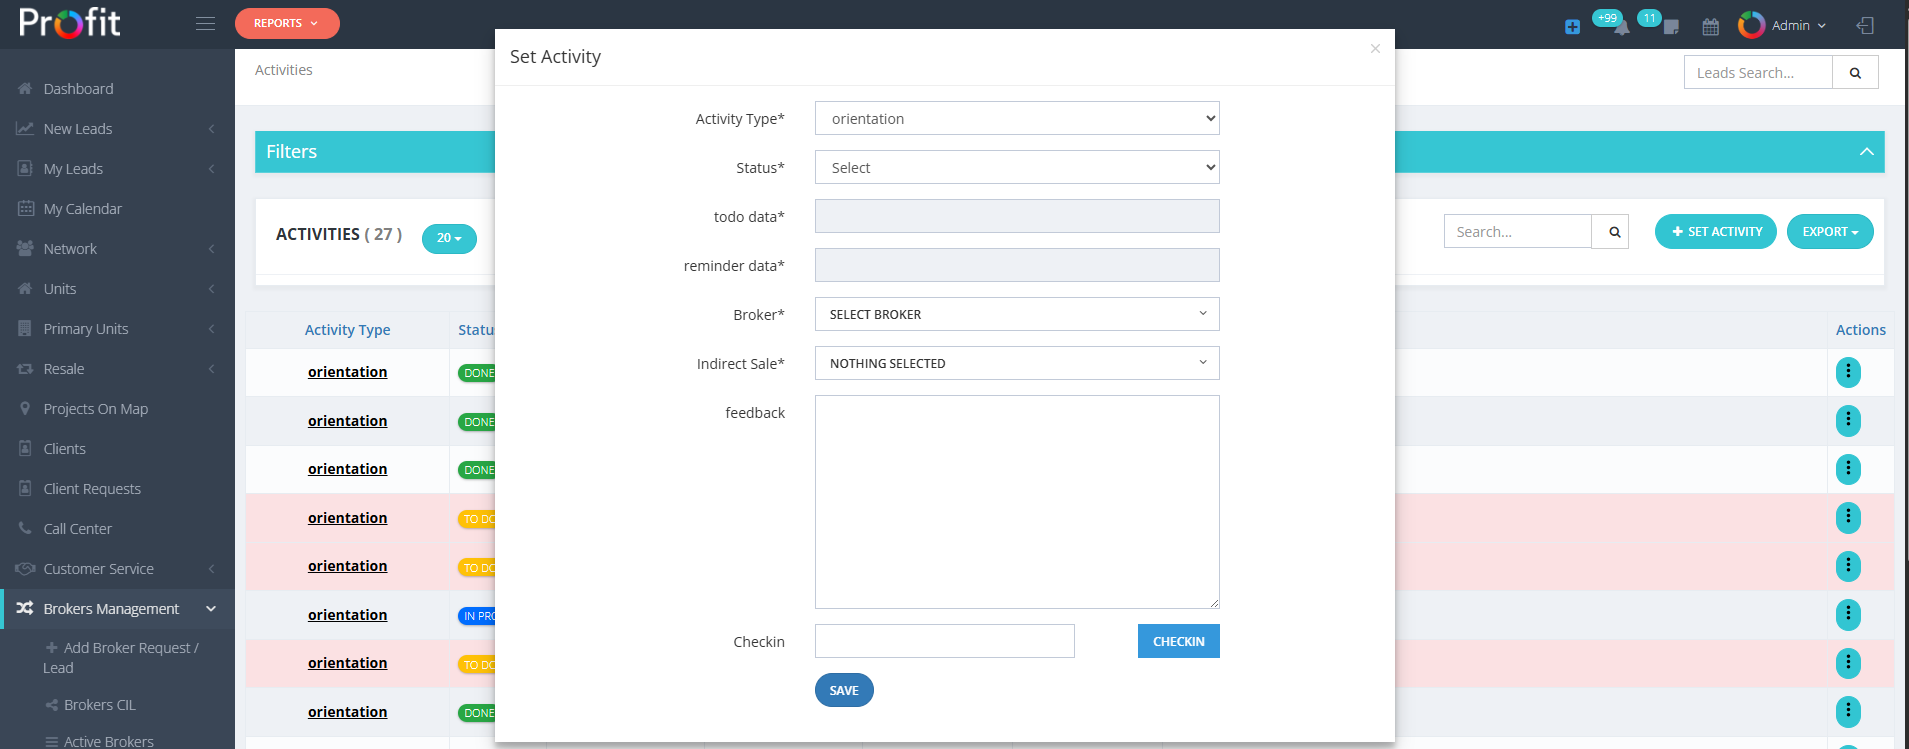Open Add Broker Request / Lead submenu item
This screenshot has height=749, width=1909.
tap(121, 657)
